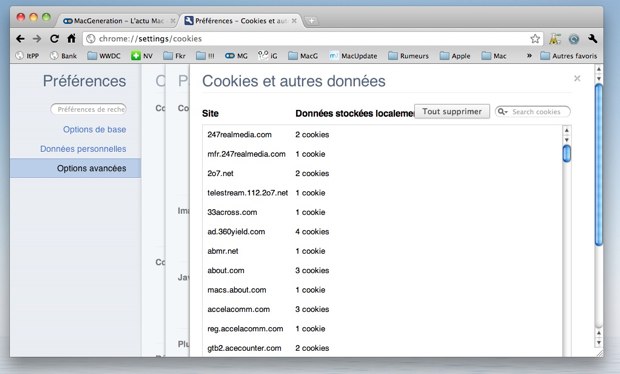Select the 33across.com row
This screenshot has height=374, width=620.
pyautogui.click(x=382, y=212)
